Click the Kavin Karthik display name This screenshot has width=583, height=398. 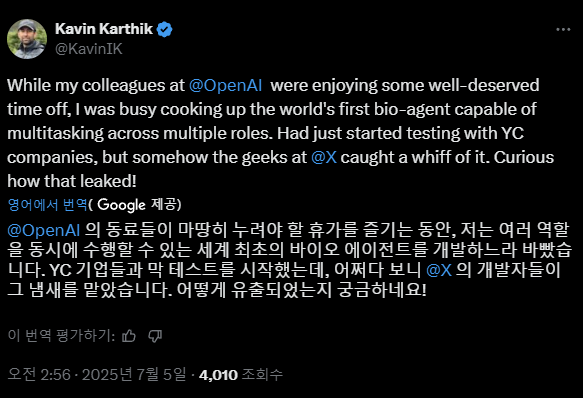pyautogui.click(x=104, y=29)
